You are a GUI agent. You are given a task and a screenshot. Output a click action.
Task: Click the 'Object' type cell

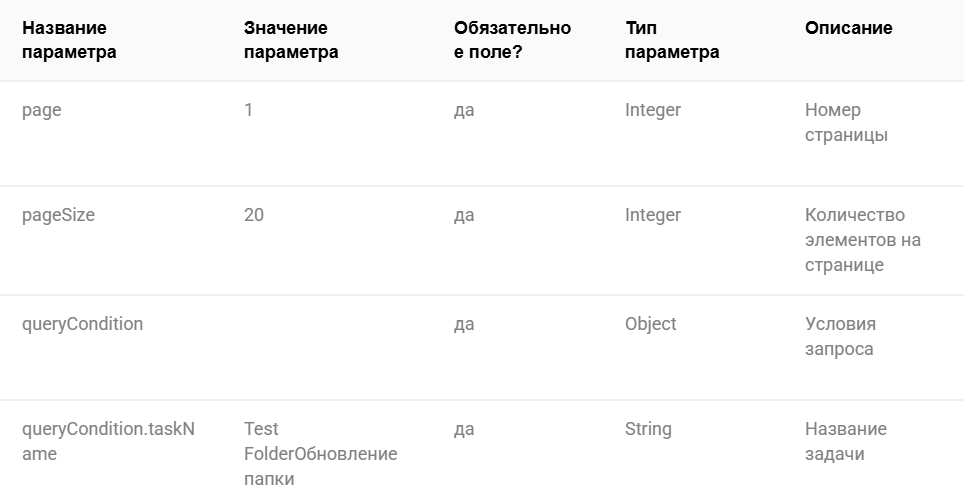point(650,324)
